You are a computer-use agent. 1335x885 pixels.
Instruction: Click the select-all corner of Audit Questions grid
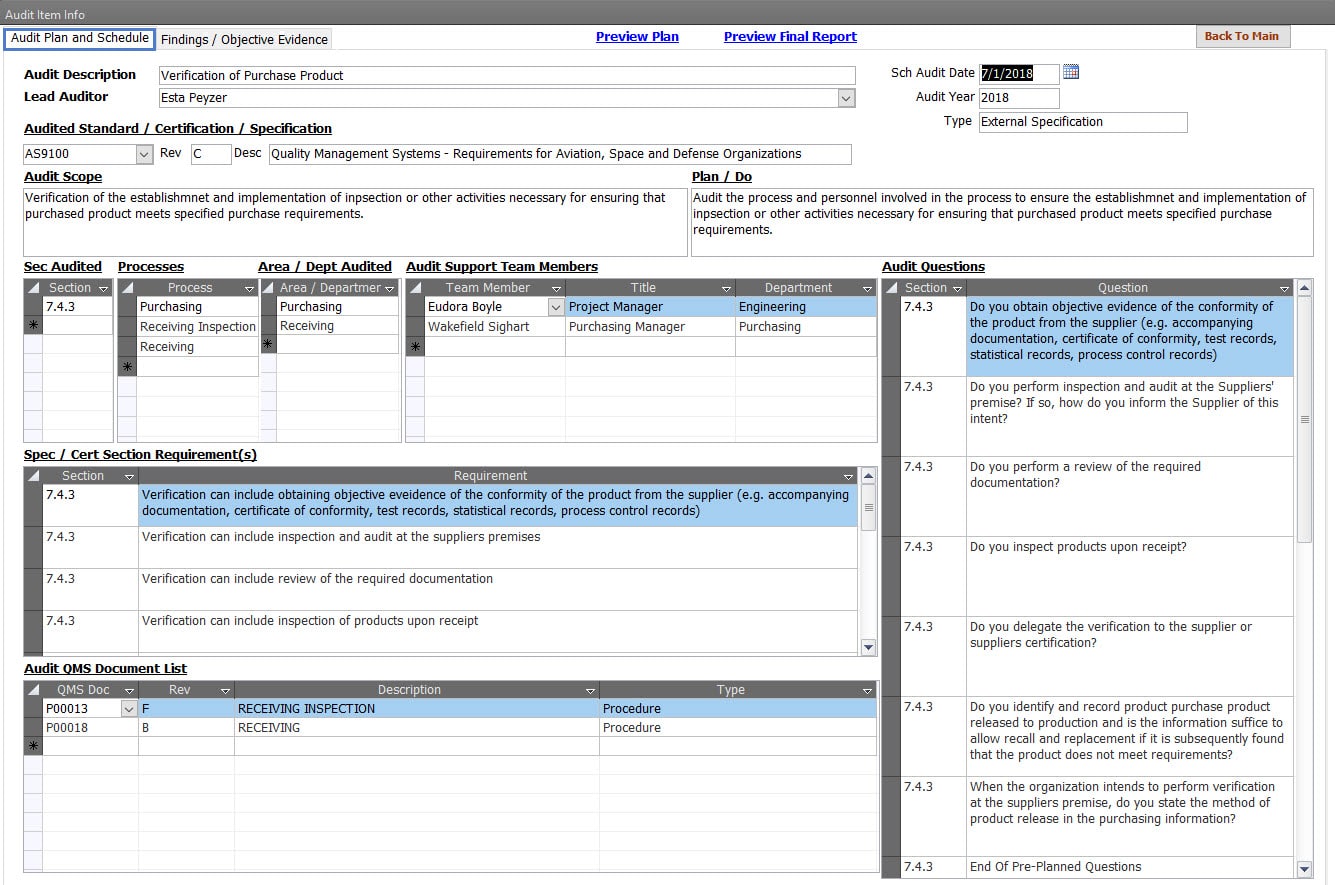[892, 288]
